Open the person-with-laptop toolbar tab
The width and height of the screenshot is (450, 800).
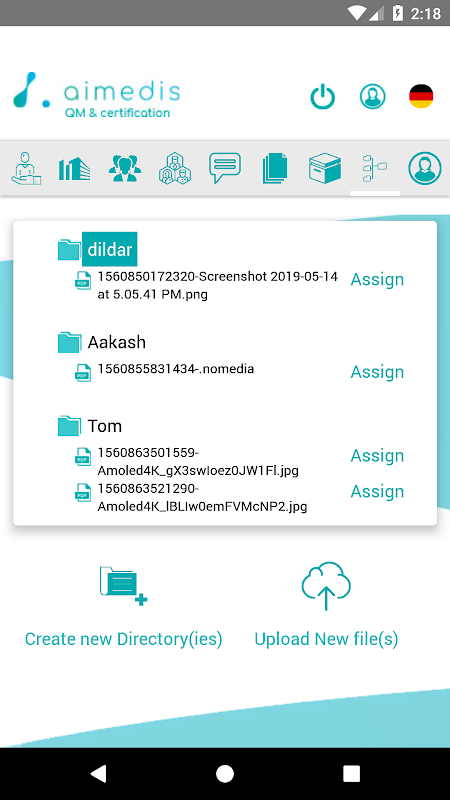pos(26,168)
